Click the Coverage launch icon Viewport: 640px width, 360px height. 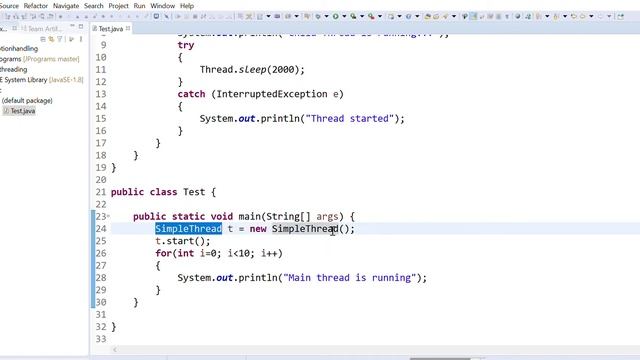(x=353, y=16)
